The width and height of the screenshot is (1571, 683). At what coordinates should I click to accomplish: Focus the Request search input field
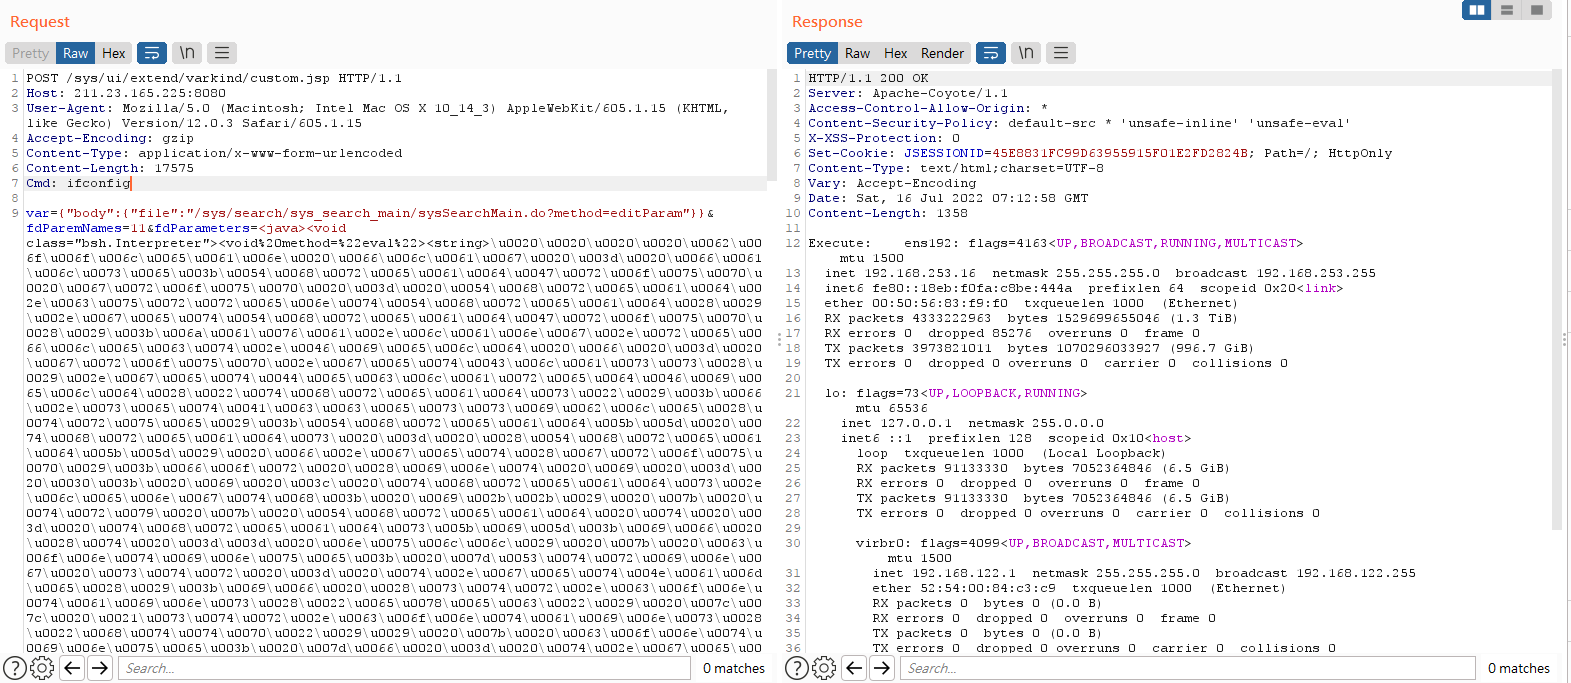[x=404, y=668]
